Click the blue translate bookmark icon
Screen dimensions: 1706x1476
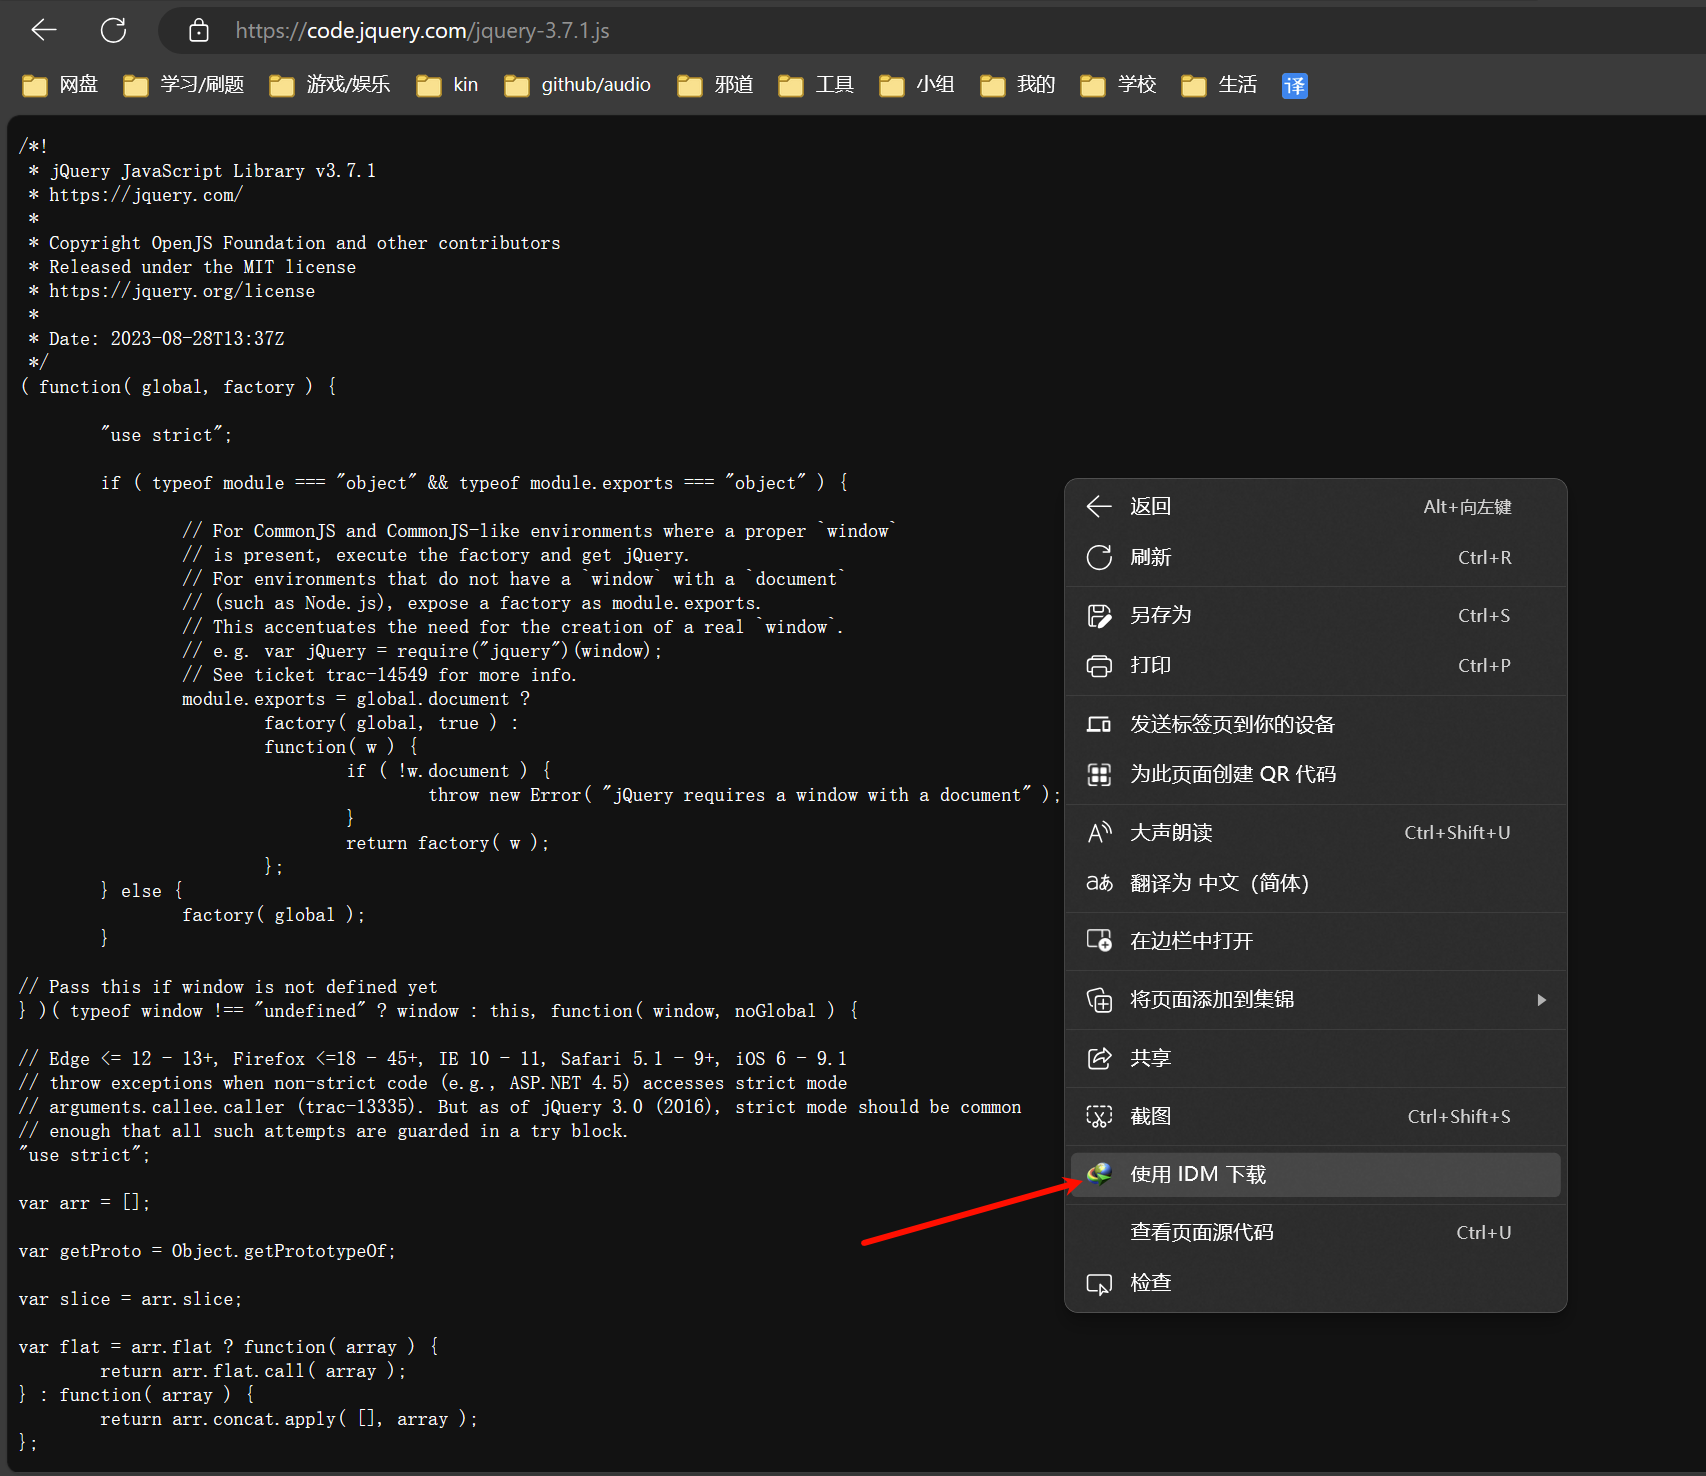(1294, 86)
